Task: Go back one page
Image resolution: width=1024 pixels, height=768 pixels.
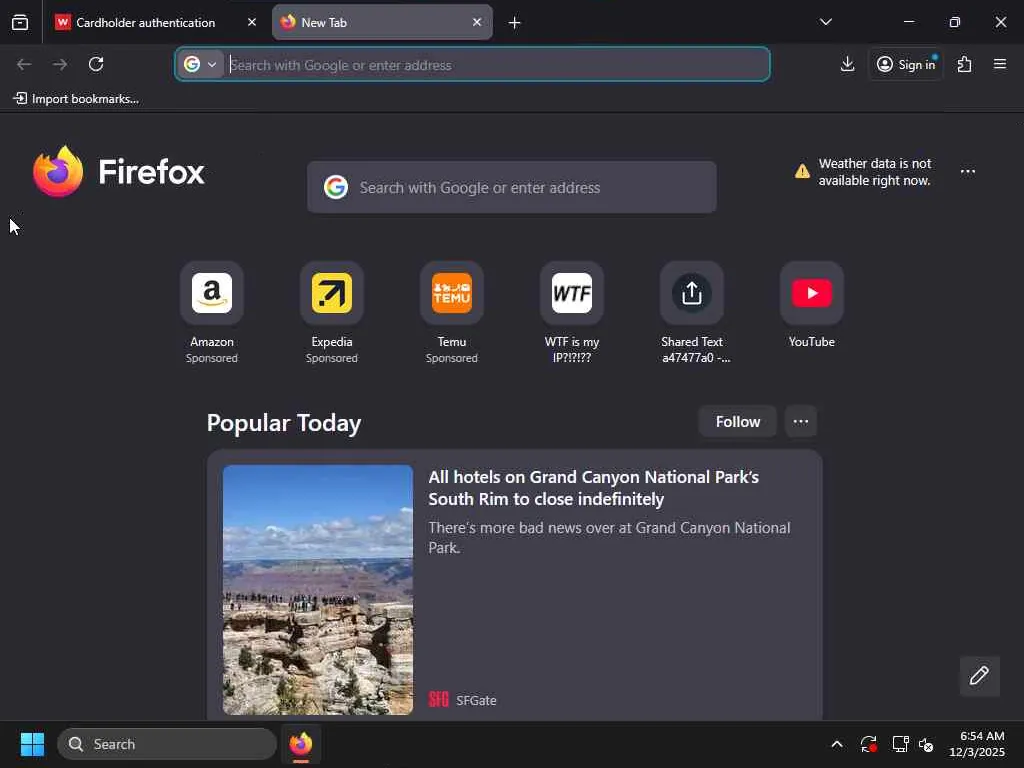Action: coord(24,64)
